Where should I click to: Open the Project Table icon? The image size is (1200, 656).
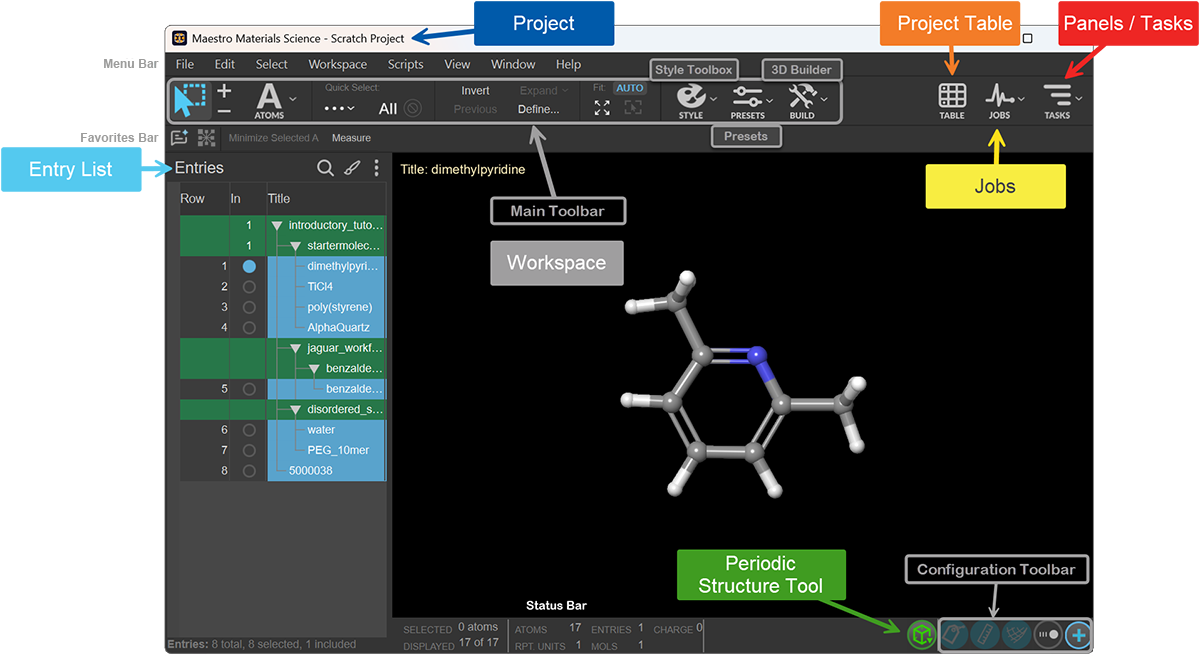pos(952,96)
